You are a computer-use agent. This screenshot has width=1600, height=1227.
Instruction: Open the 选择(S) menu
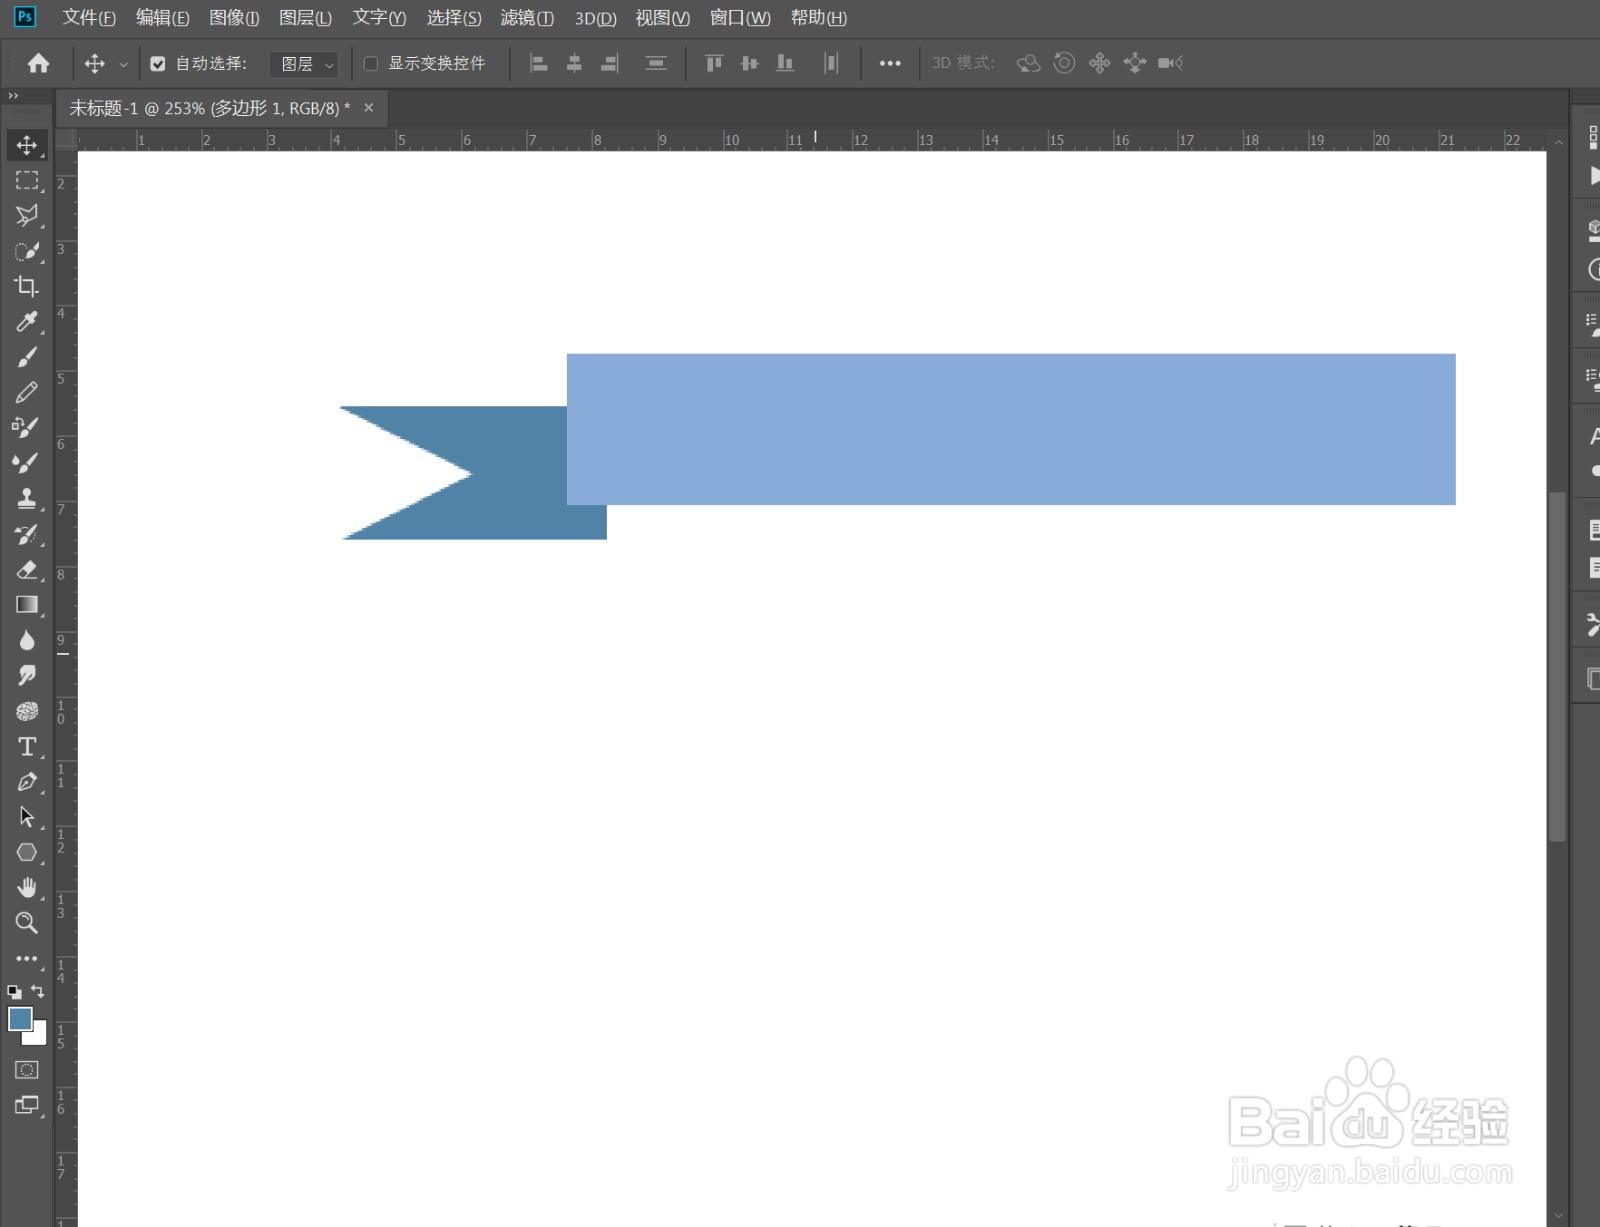click(x=454, y=18)
